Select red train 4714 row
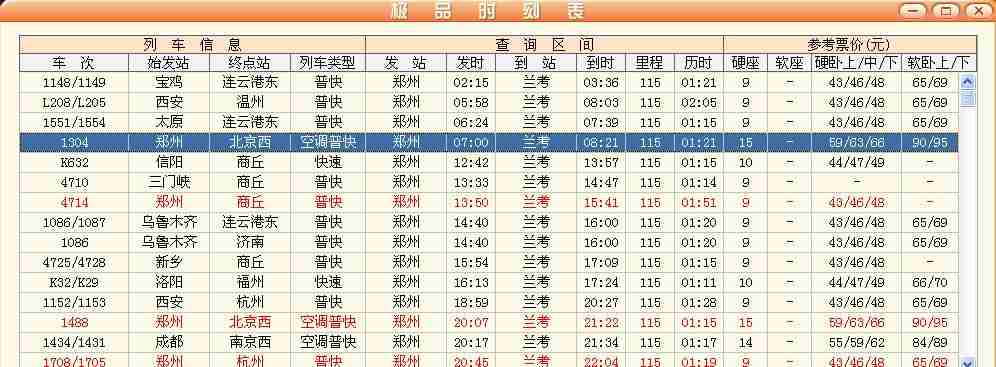The height and width of the screenshot is (367, 996). tap(489, 203)
